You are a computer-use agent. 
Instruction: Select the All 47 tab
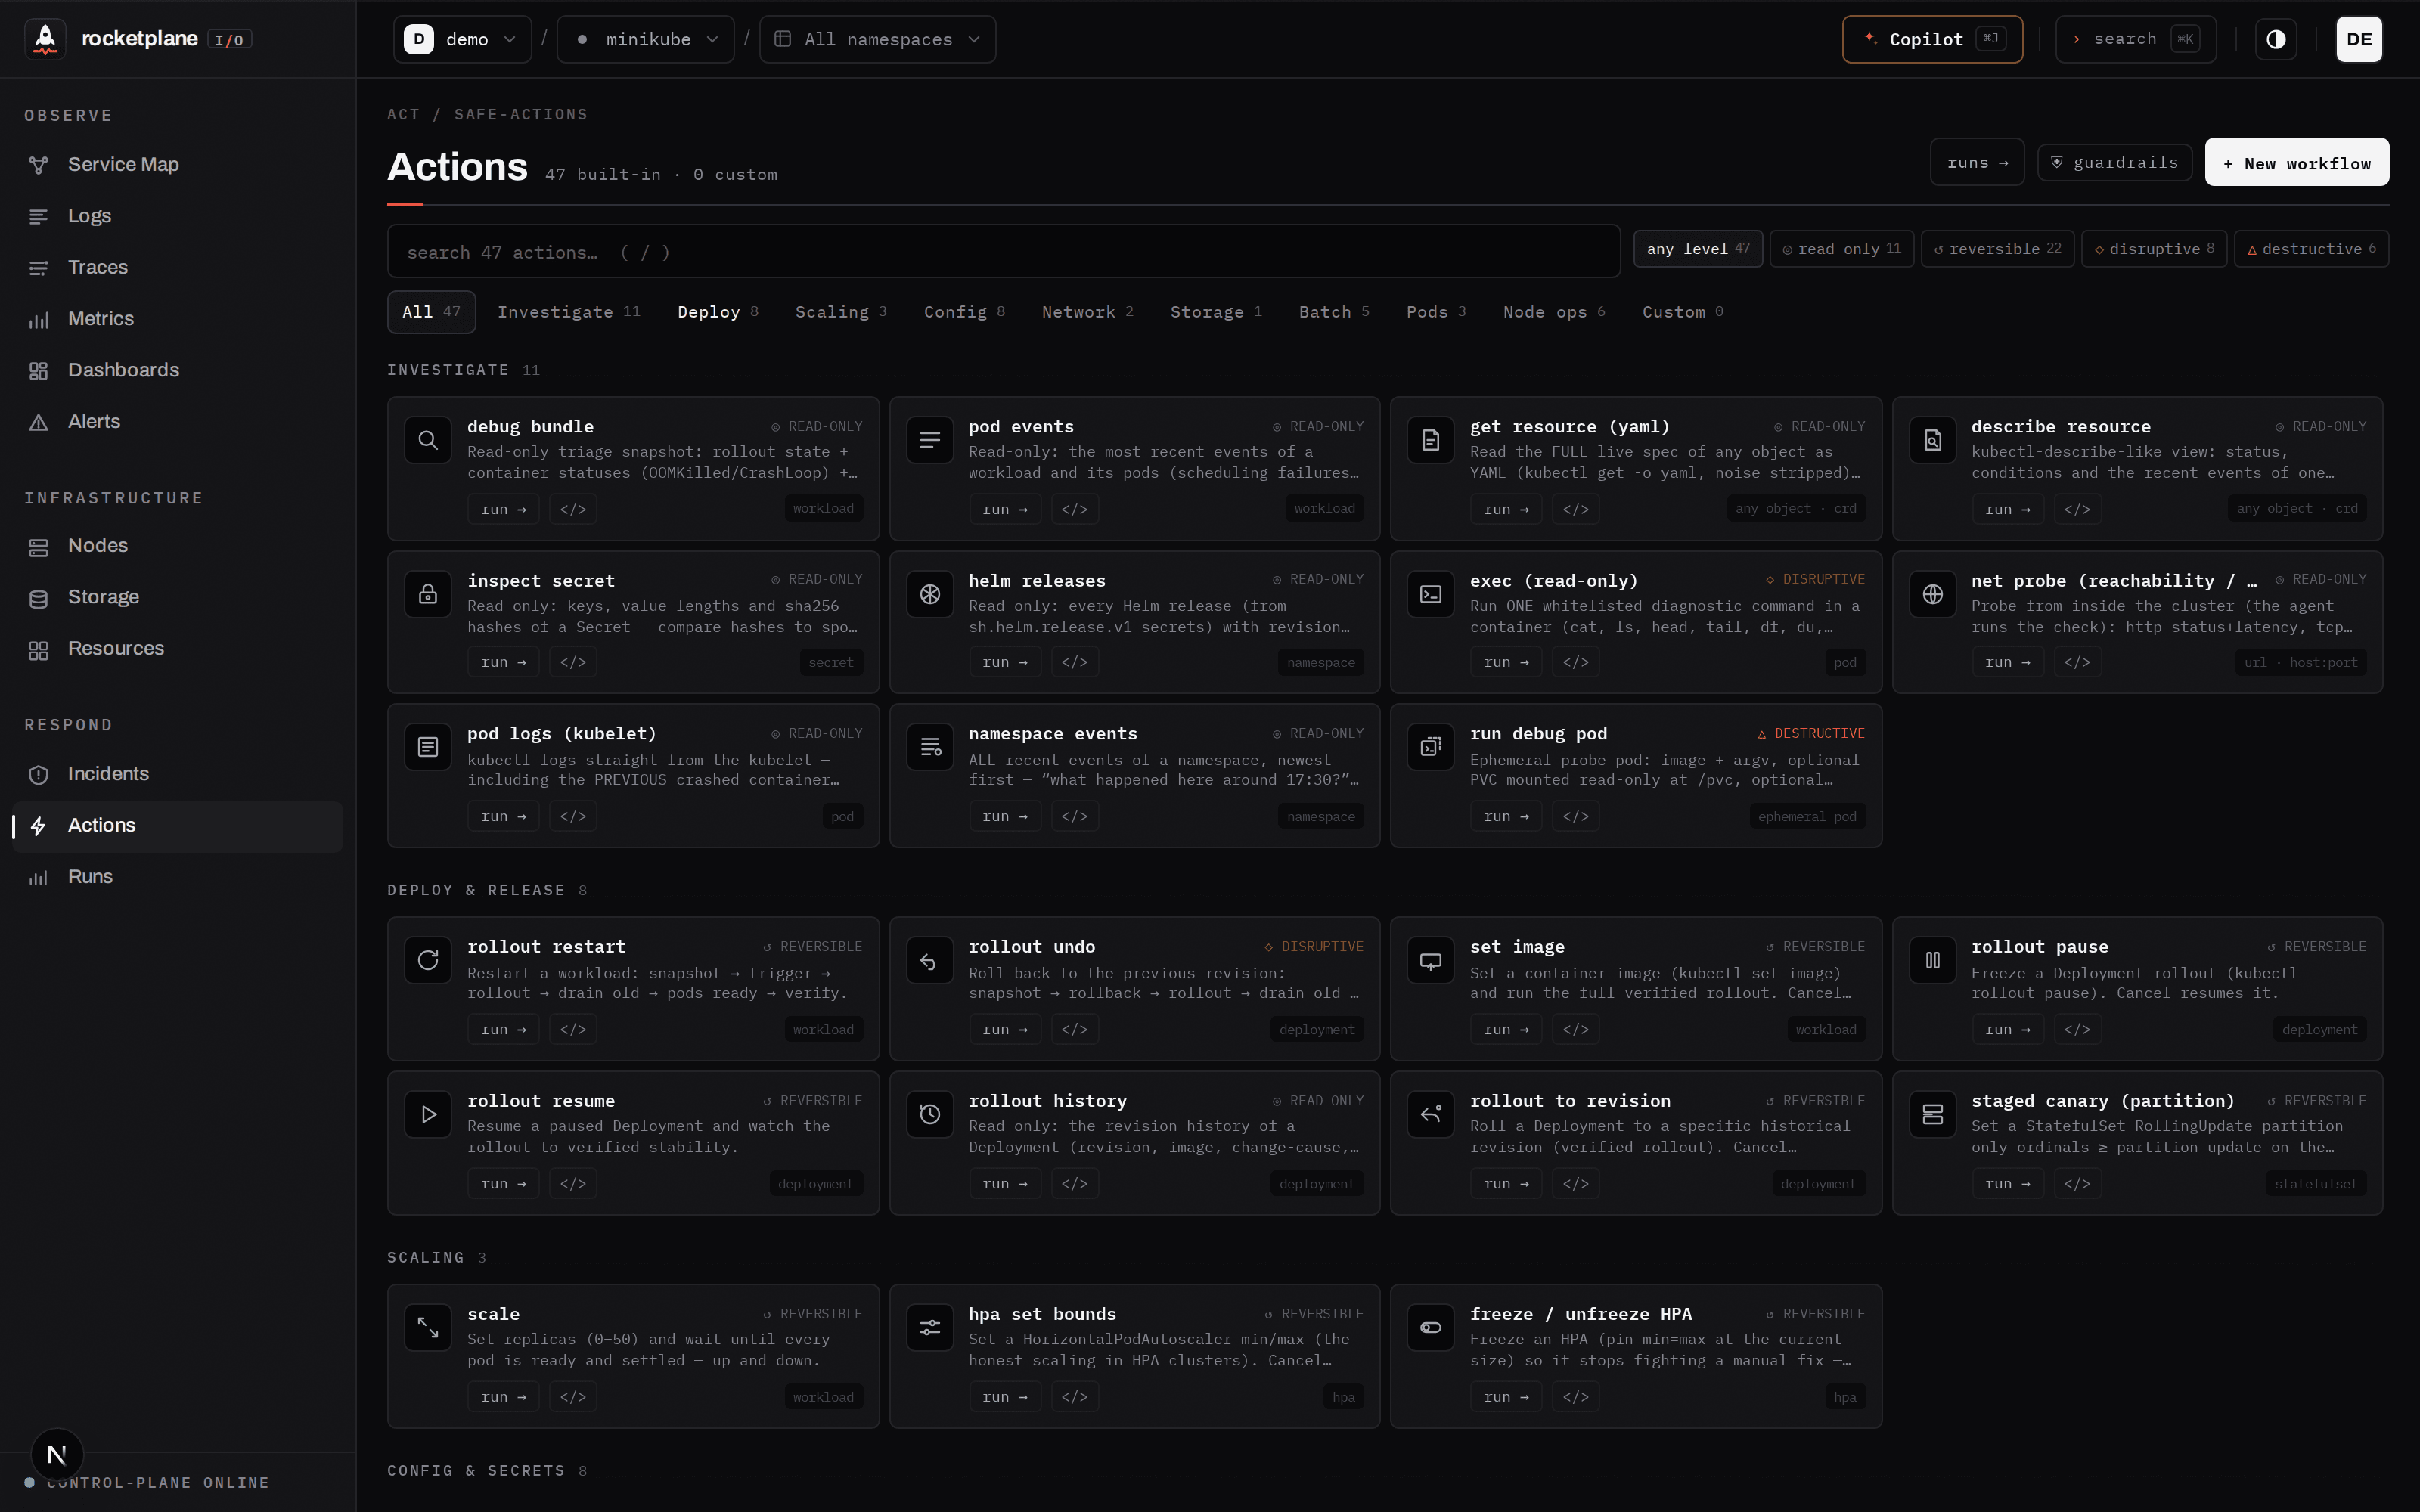point(431,312)
